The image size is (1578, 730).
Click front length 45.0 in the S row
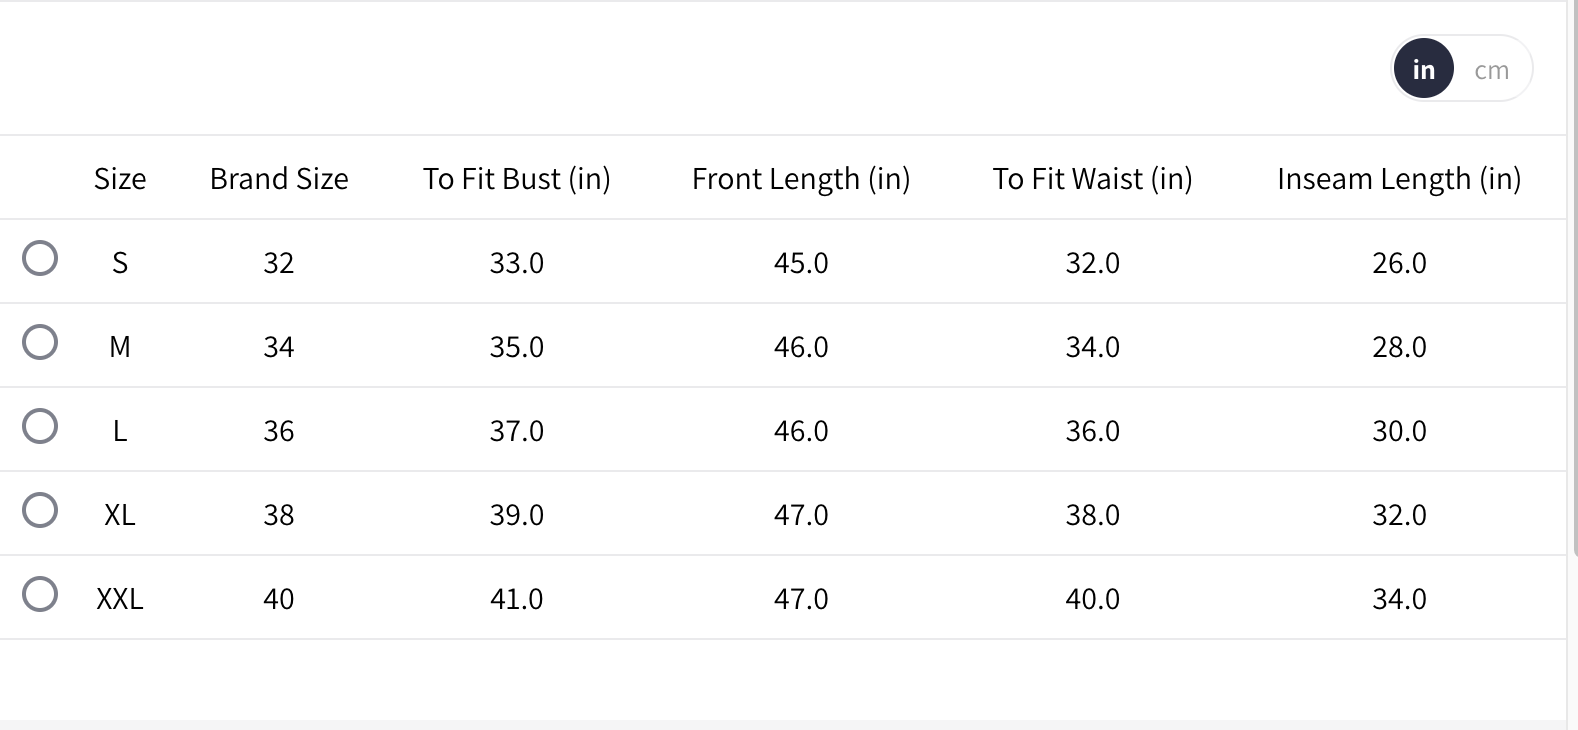tap(801, 263)
